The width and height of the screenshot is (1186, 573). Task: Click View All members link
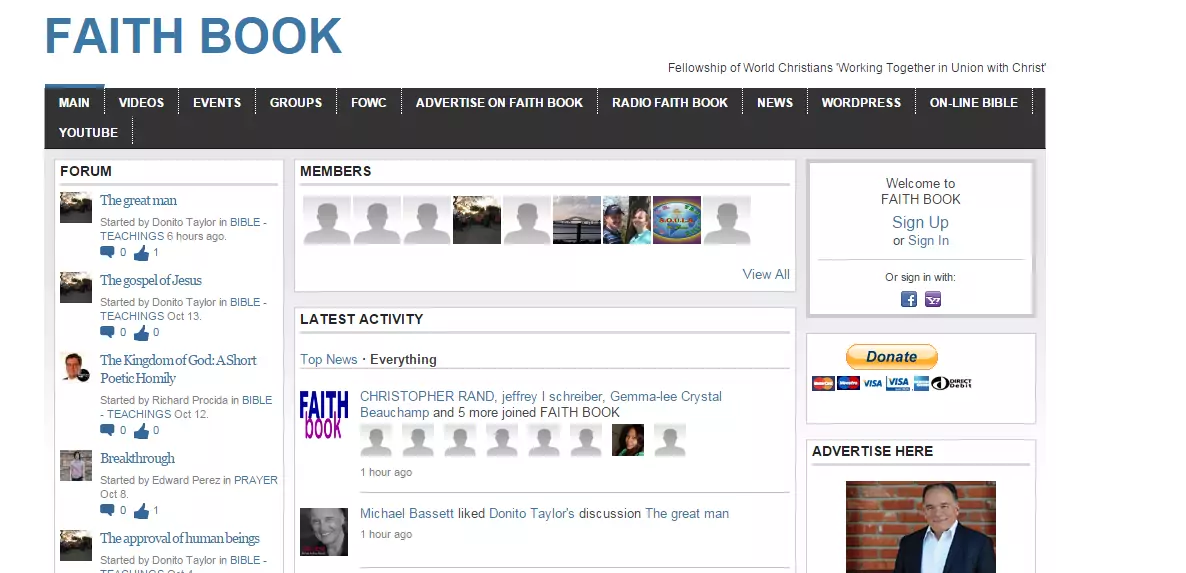point(765,274)
